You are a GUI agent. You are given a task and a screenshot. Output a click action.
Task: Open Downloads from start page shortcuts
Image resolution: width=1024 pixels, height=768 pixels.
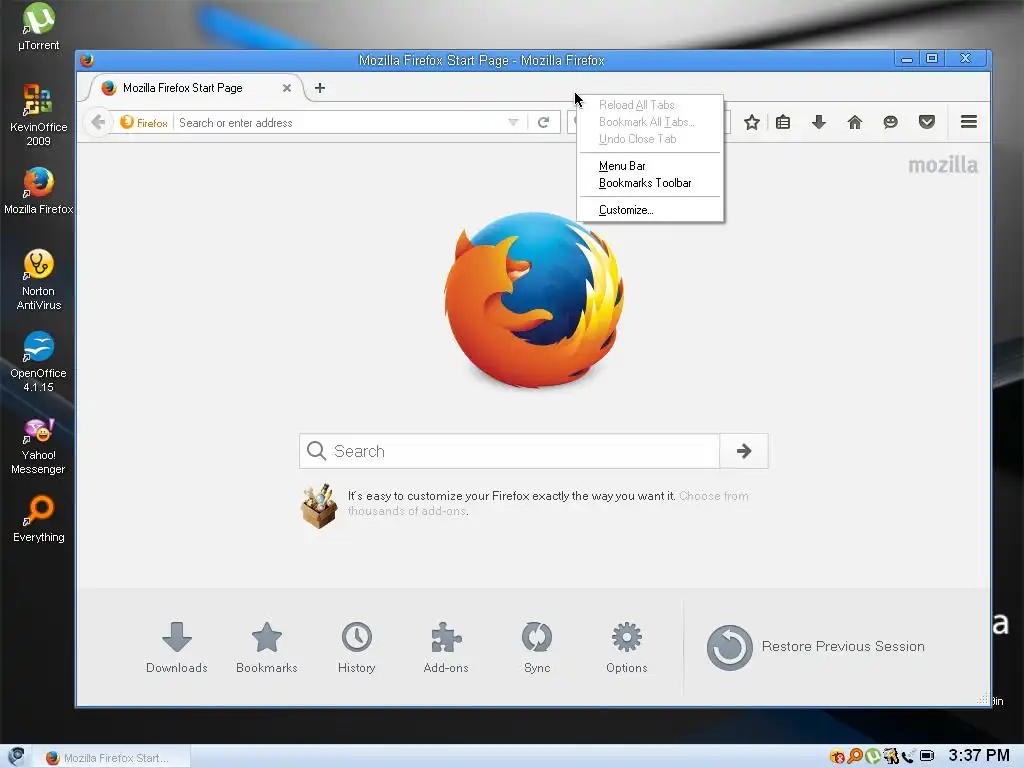coord(176,647)
